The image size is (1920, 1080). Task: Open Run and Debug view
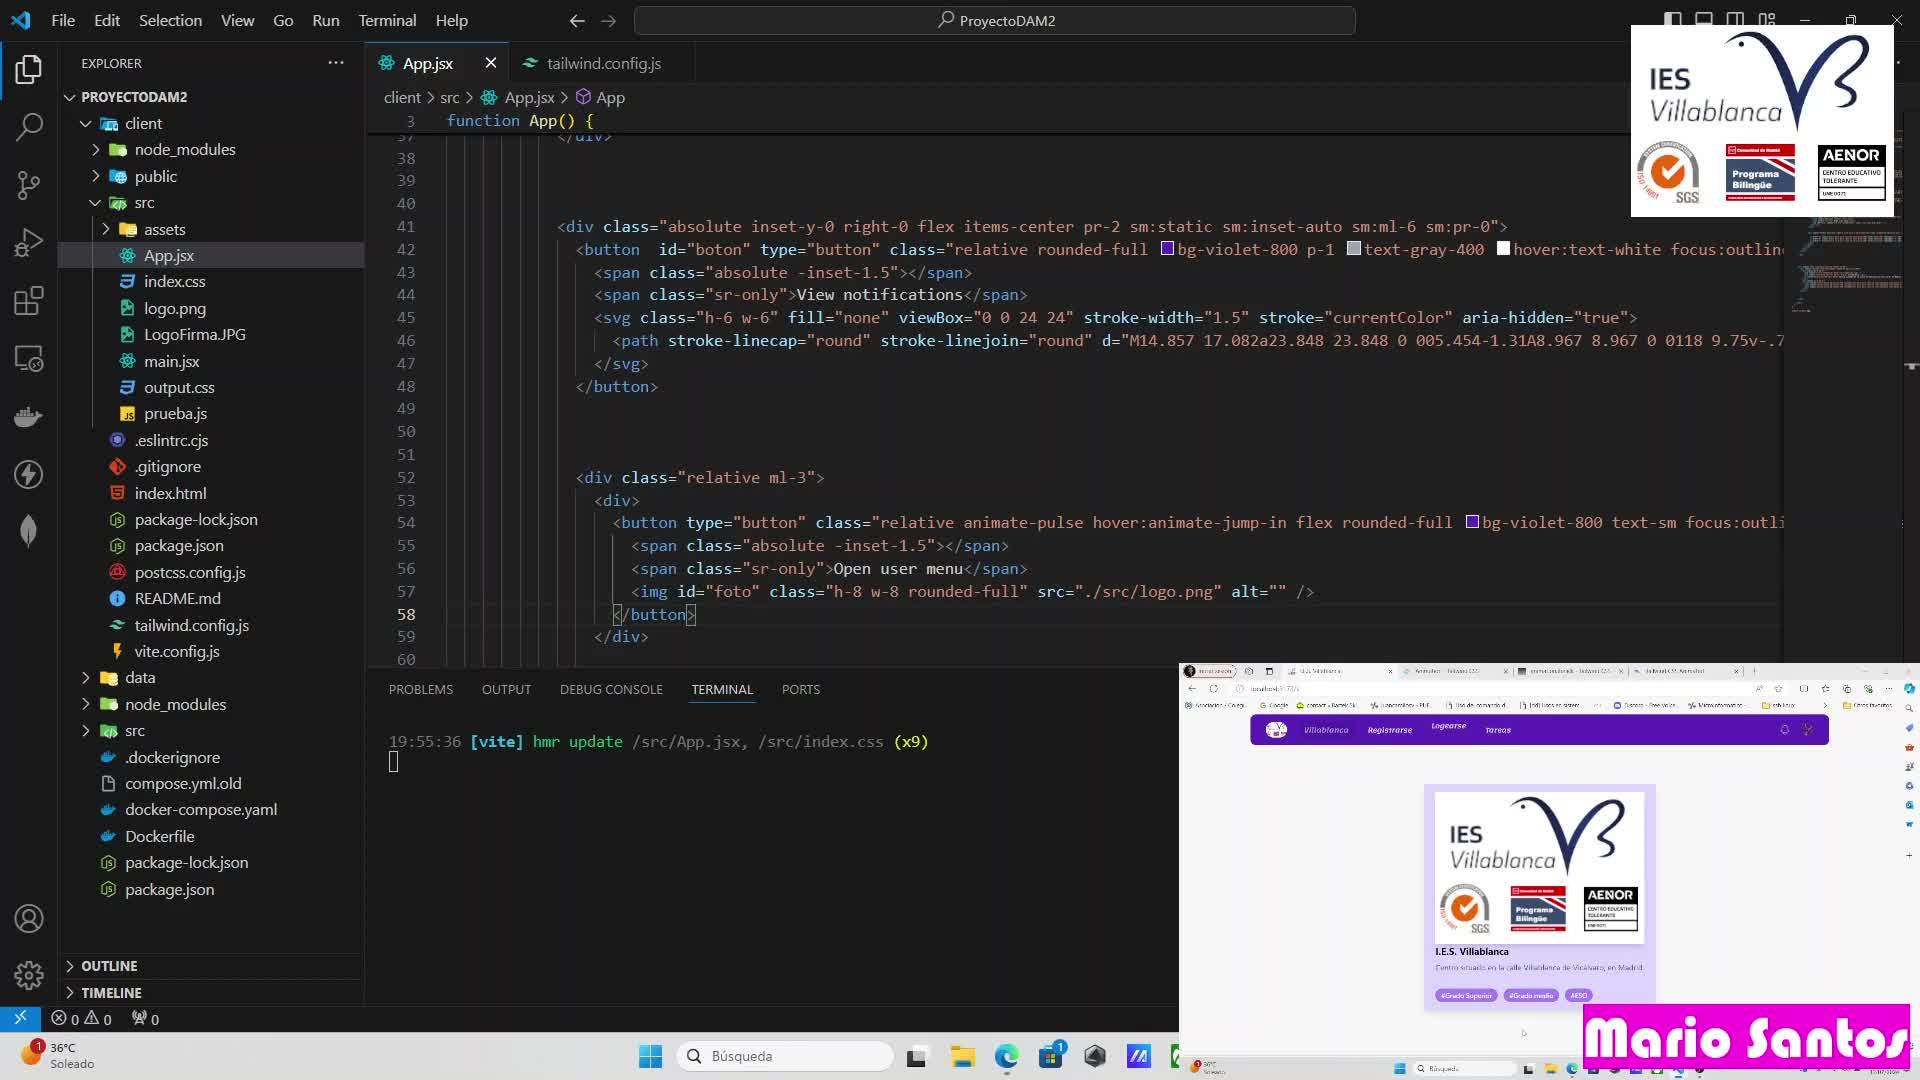click(x=29, y=243)
